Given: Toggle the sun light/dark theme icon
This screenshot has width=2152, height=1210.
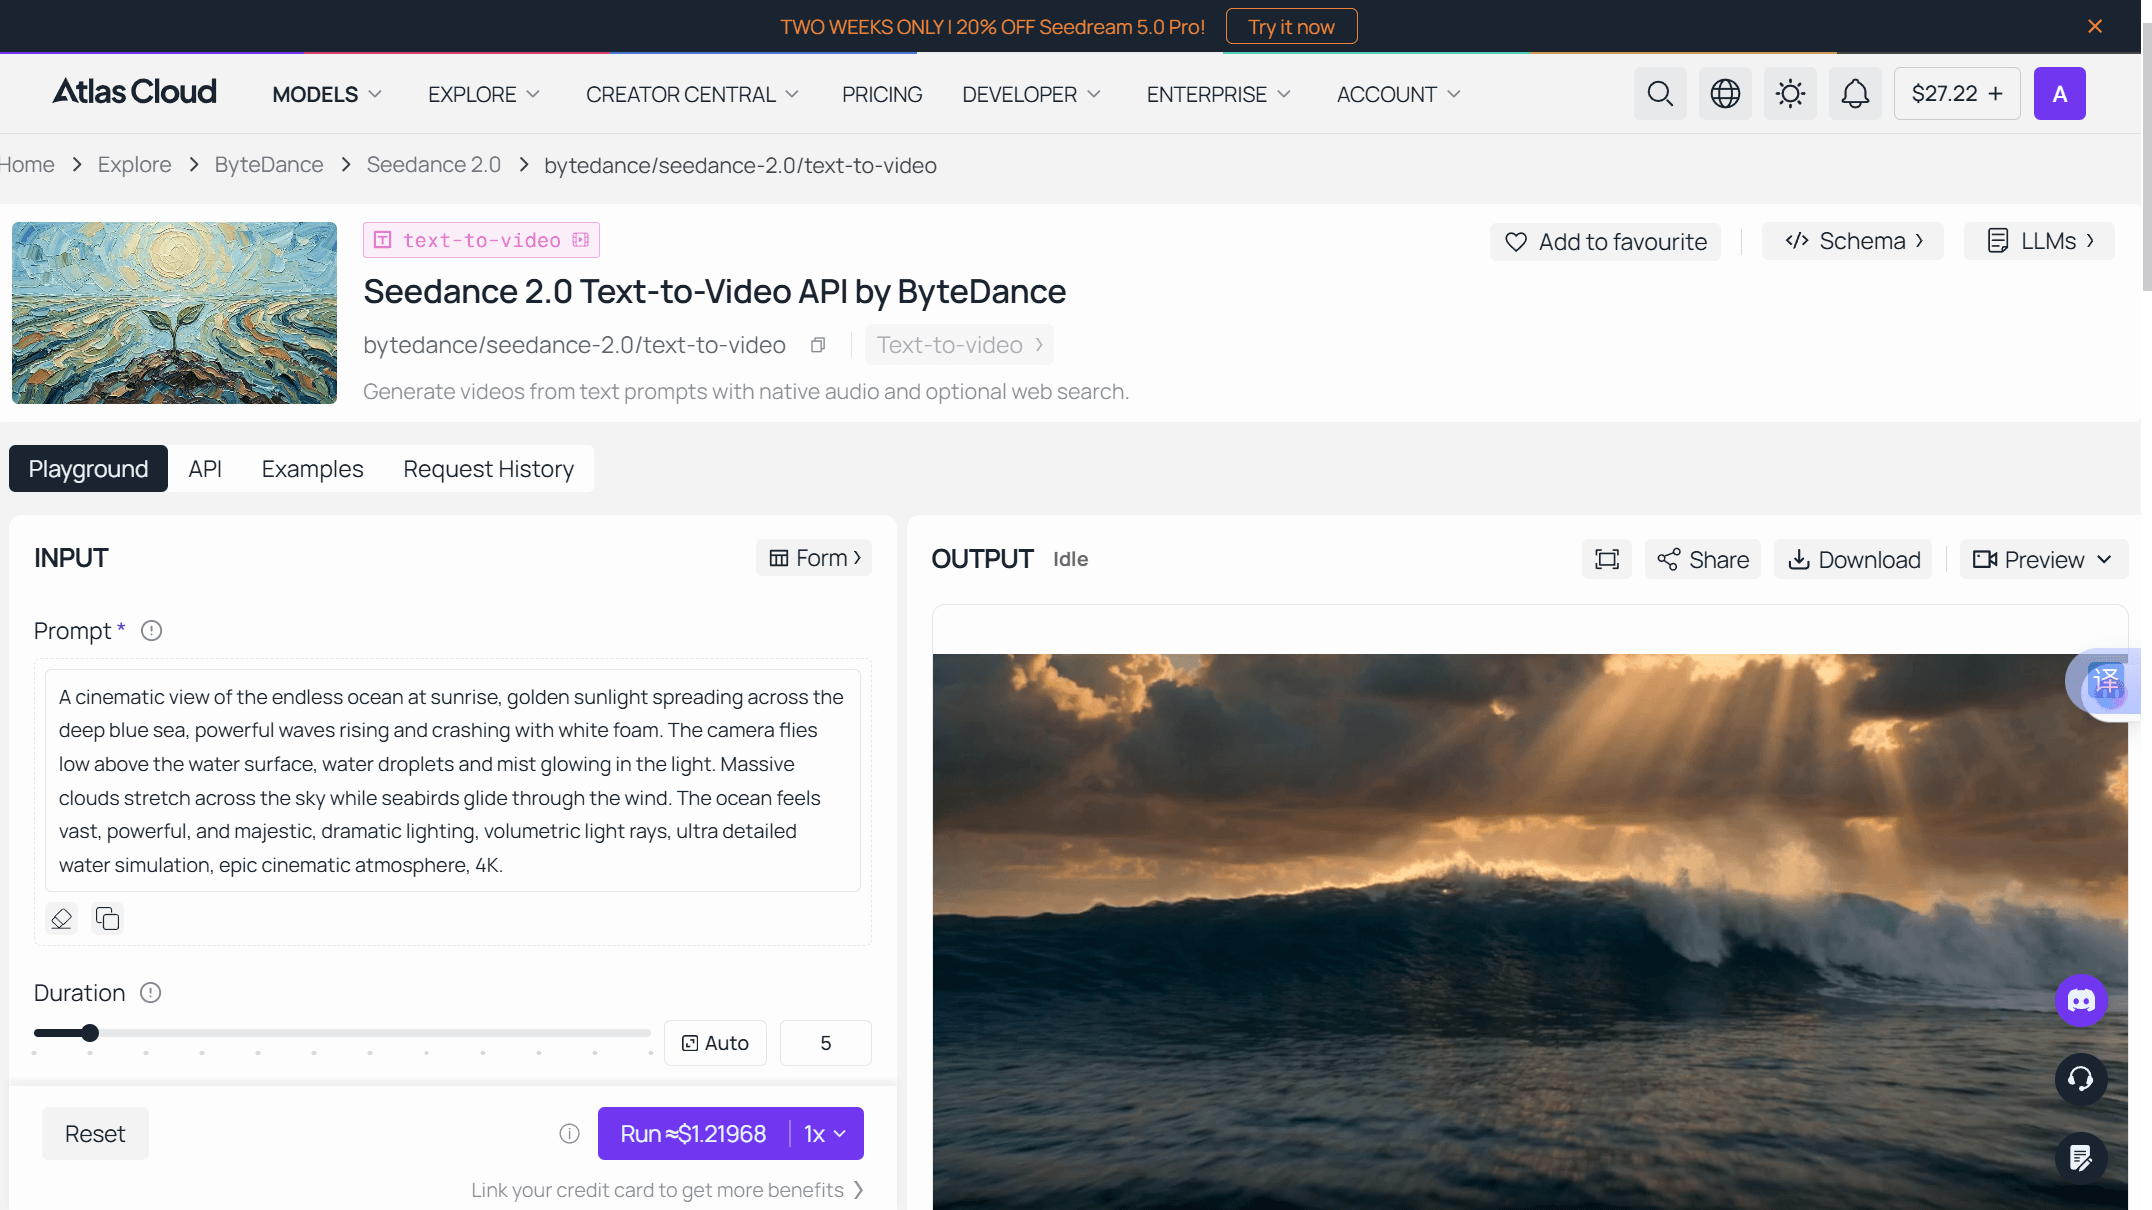Looking at the screenshot, I should pyautogui.click(x=1790, y=94).
